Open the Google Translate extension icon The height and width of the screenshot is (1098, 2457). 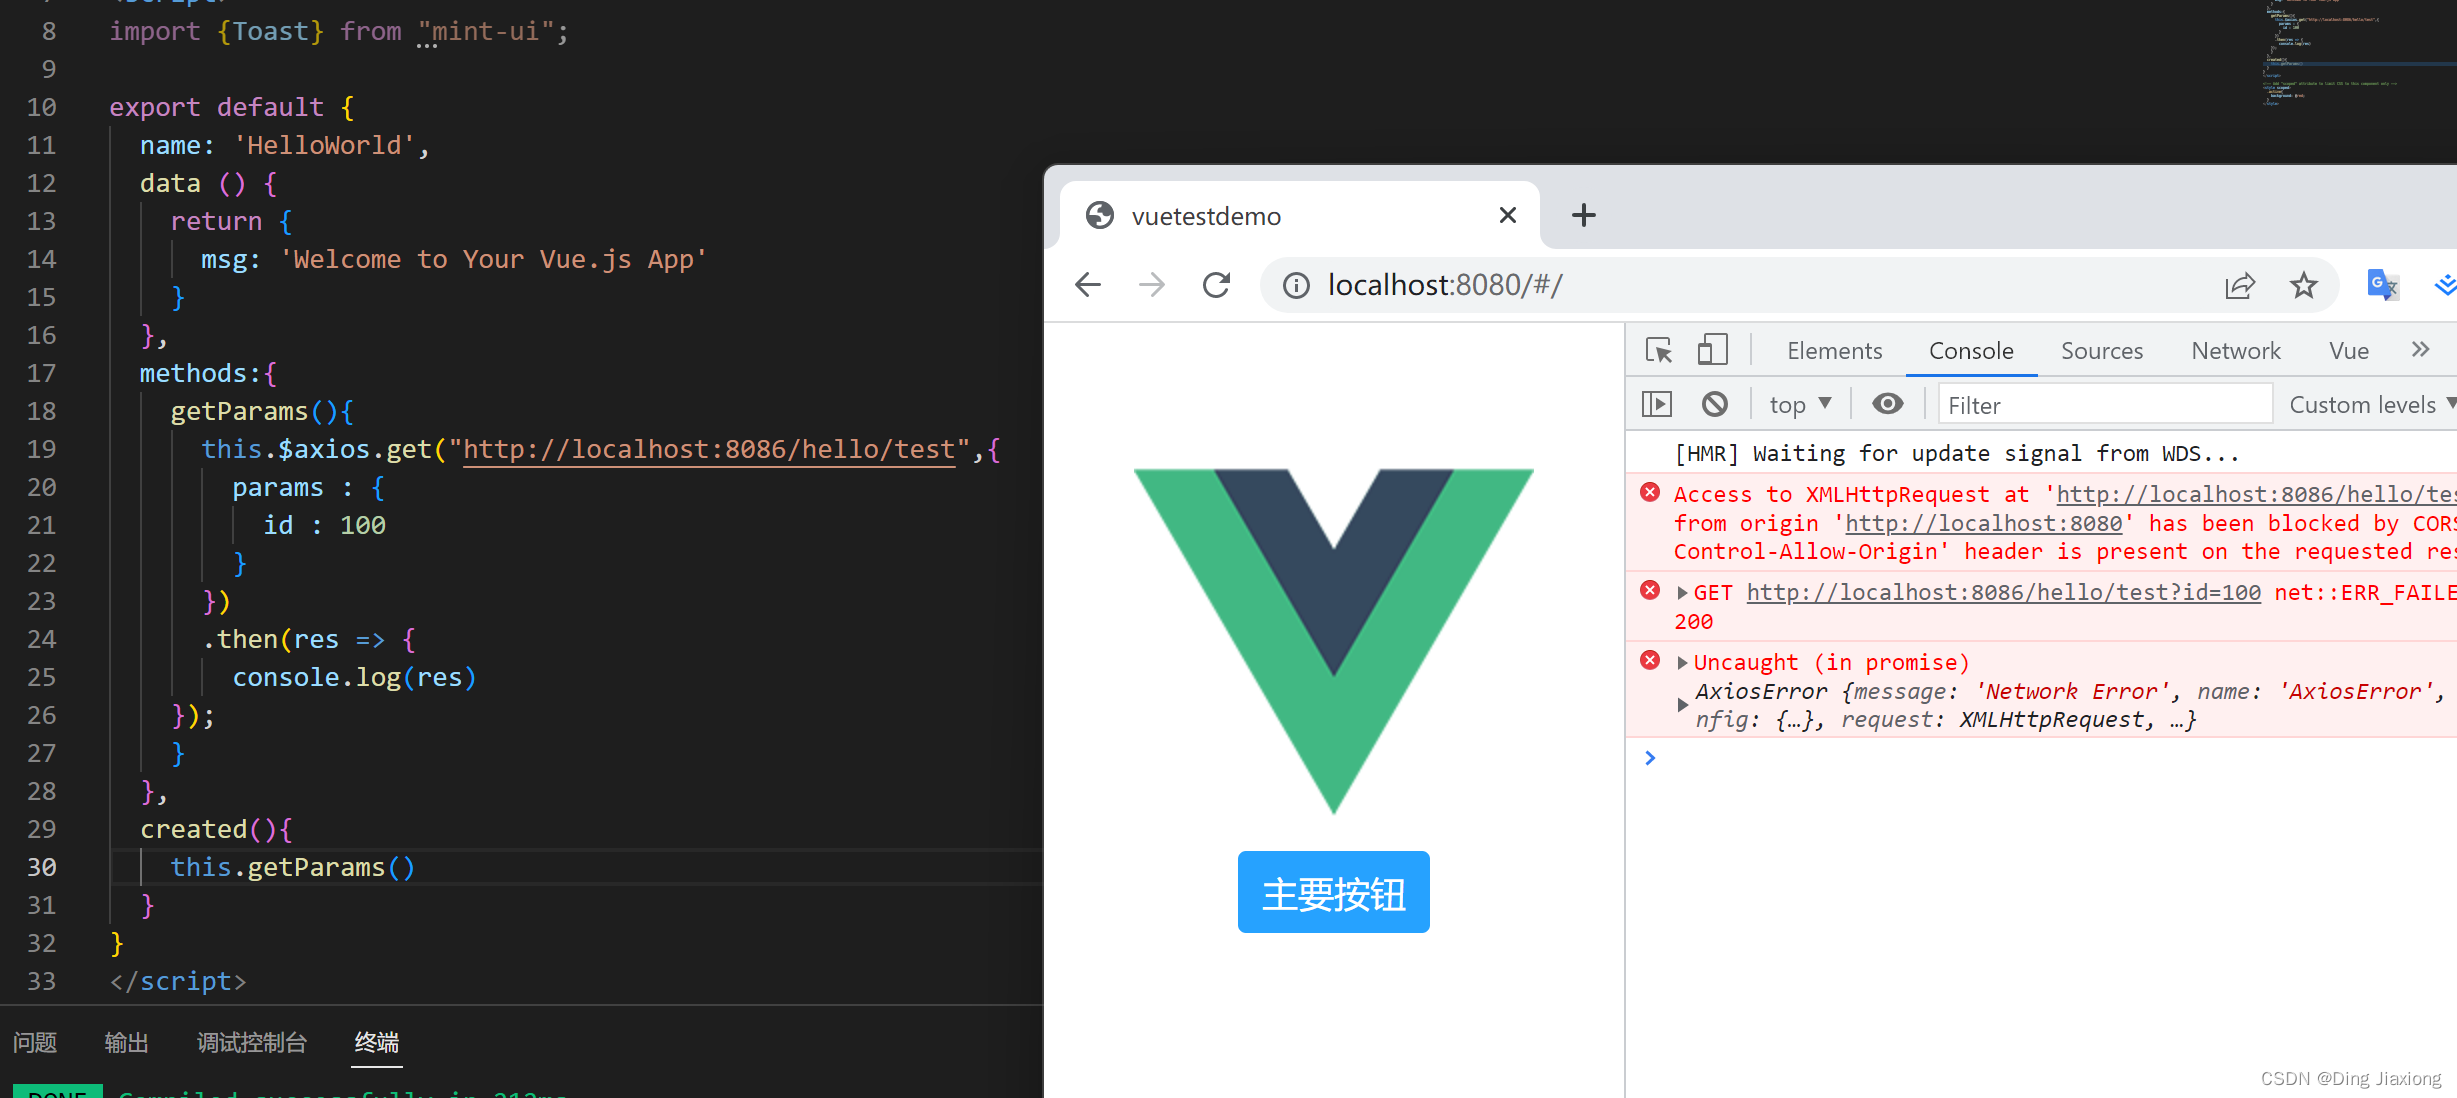click(2383, 285)
